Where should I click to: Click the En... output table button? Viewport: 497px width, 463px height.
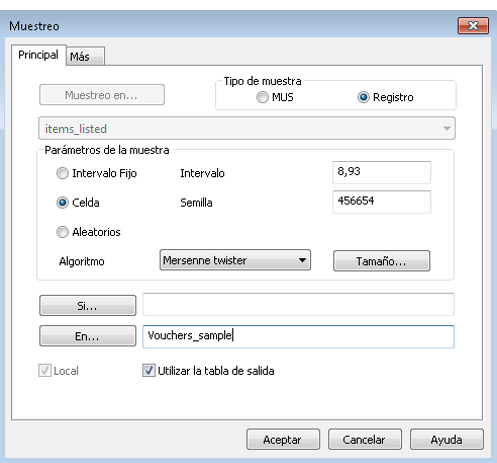tap(88, 336)
